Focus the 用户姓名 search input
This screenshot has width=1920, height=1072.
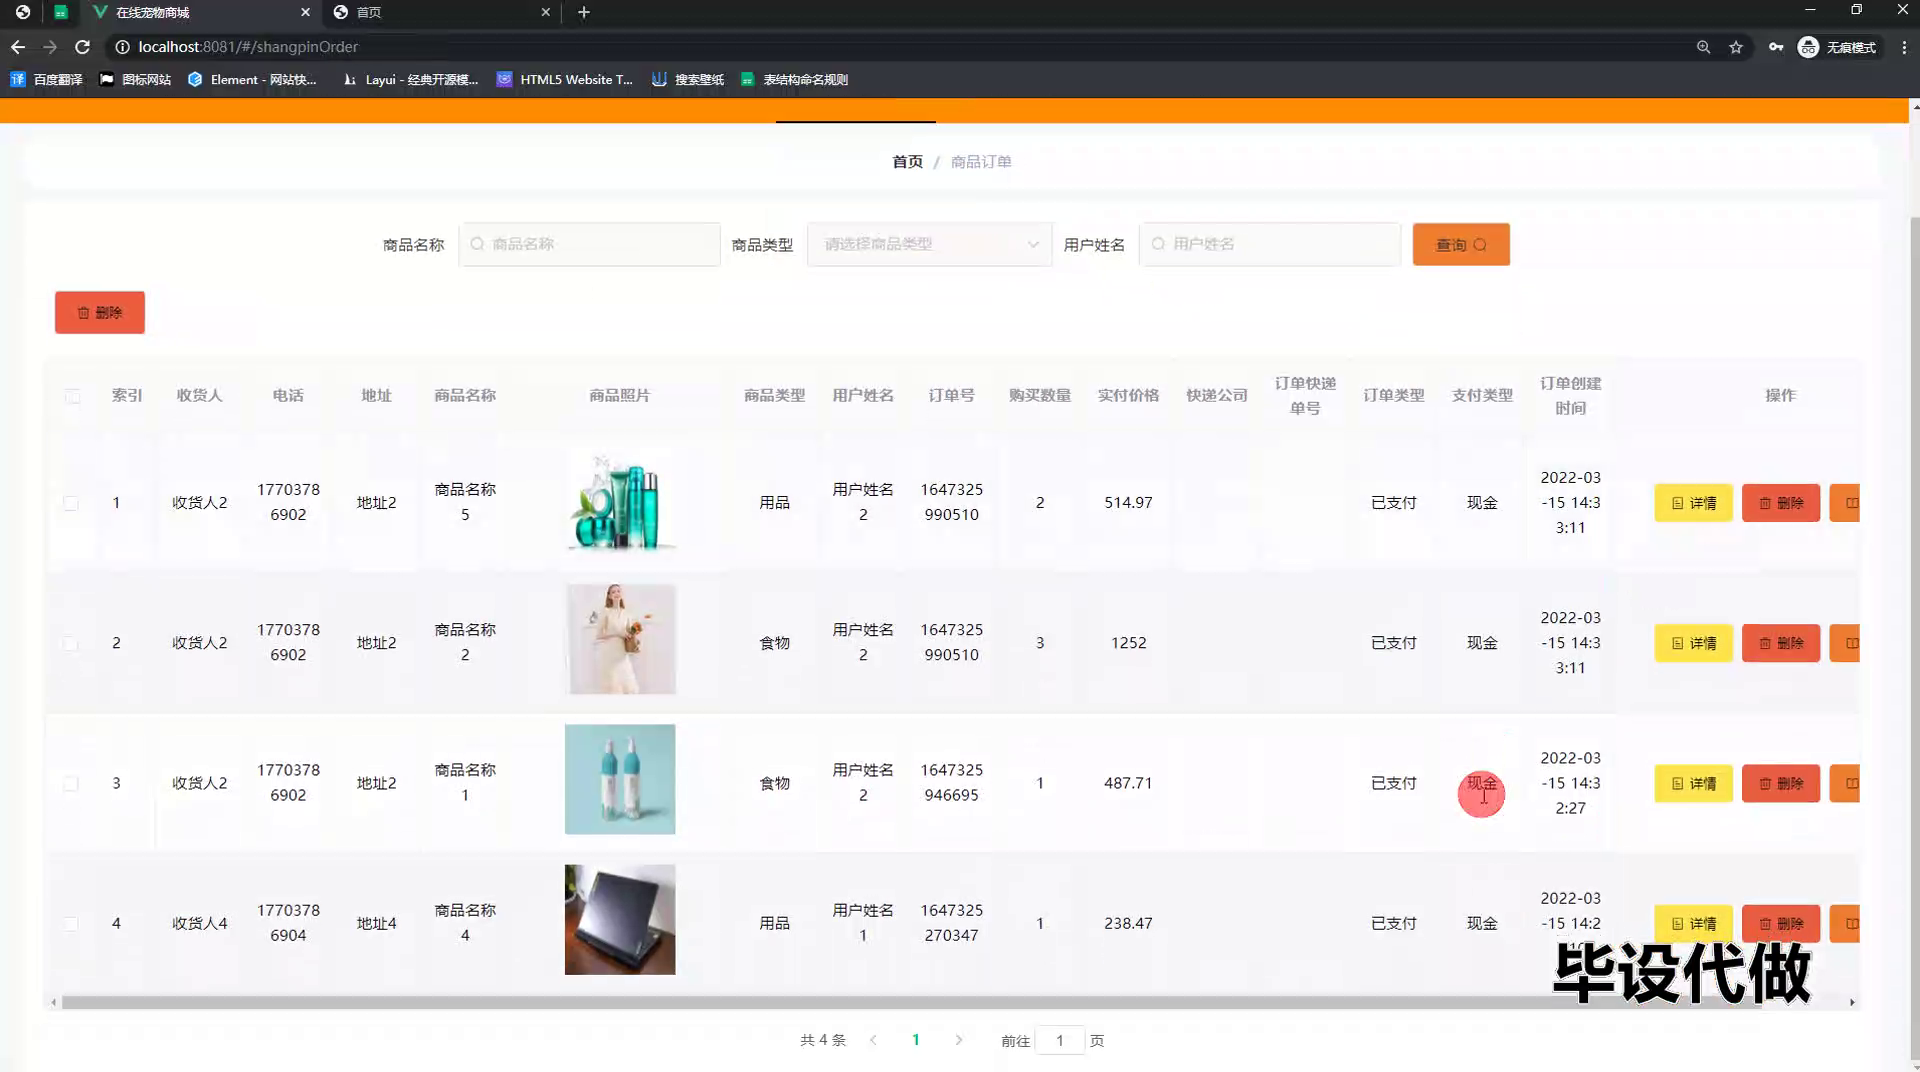[x=1269, y=244]
